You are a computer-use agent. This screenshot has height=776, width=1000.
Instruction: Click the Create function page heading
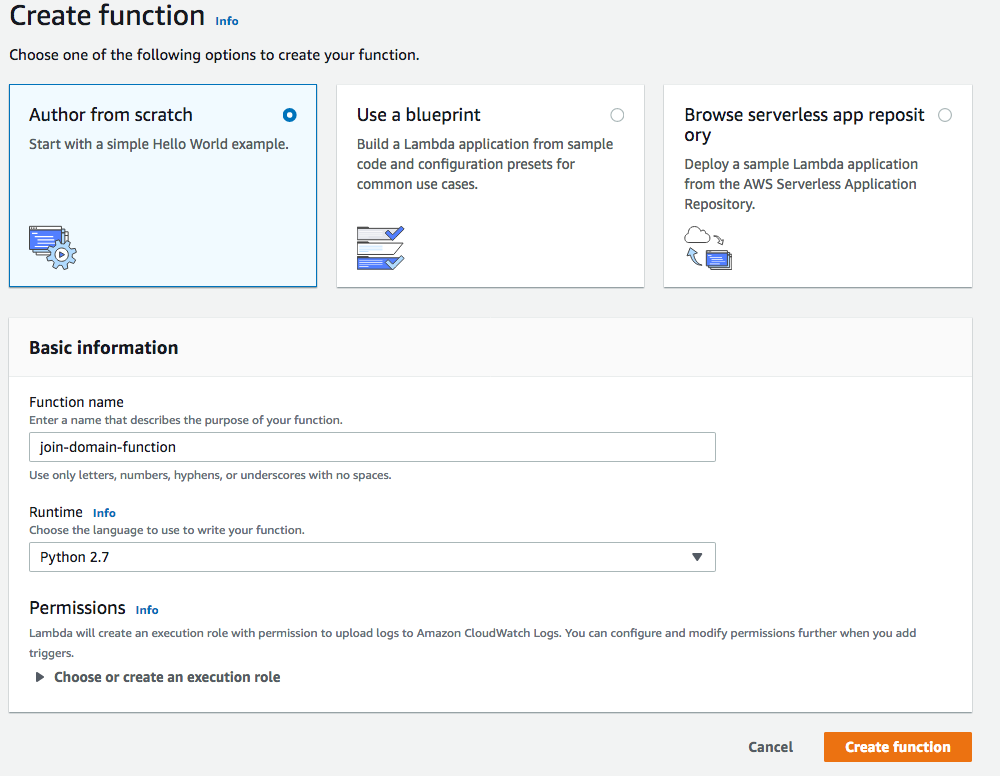(107, 16)
